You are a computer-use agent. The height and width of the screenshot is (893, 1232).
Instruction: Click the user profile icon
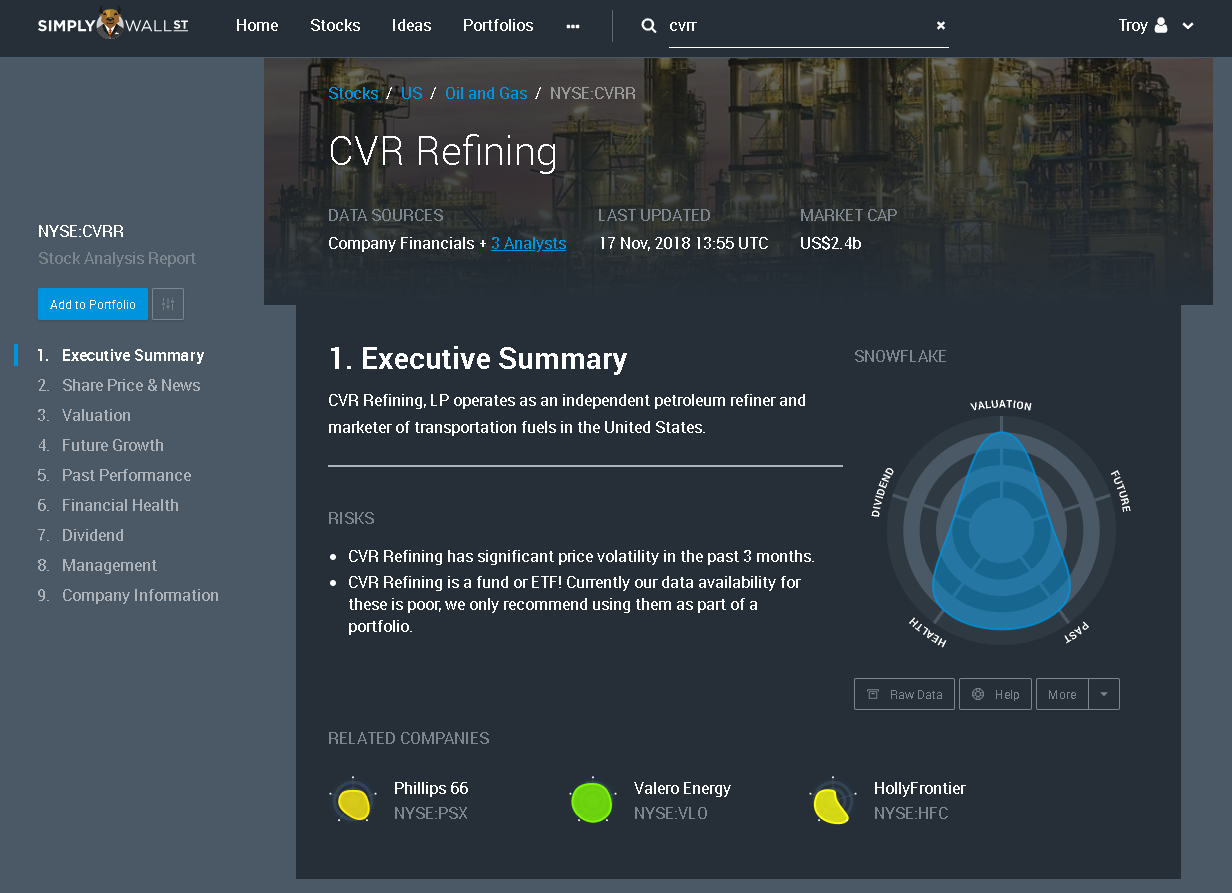point(1161,26)
